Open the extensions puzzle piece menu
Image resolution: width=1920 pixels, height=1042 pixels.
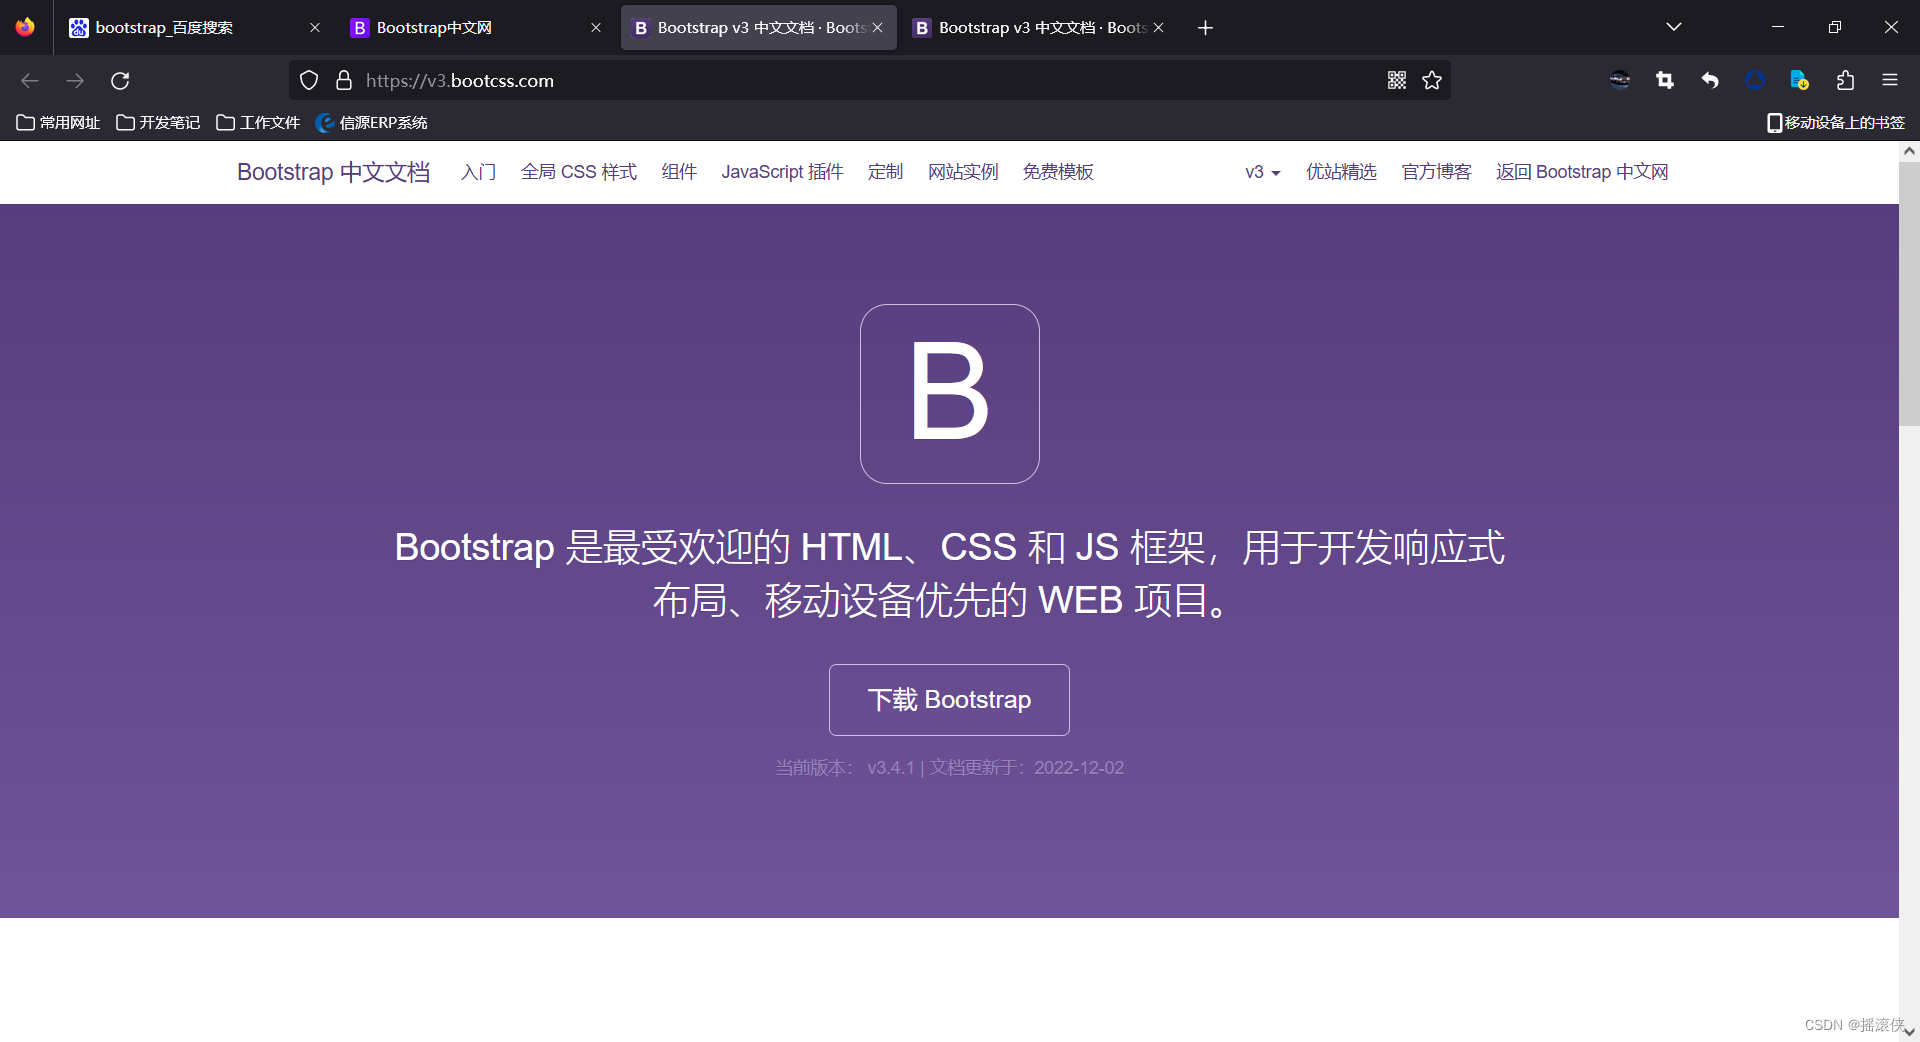pyautogui.click(x=1845, y=80)
